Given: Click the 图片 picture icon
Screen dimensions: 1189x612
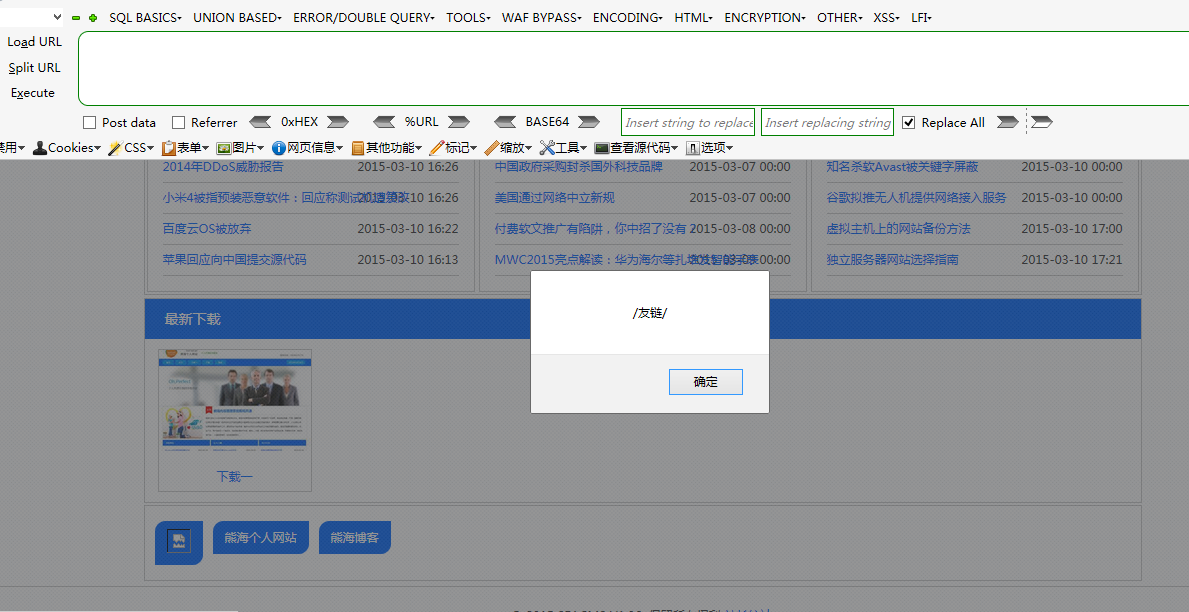Looking at the screenshot, I should [224, 148].
